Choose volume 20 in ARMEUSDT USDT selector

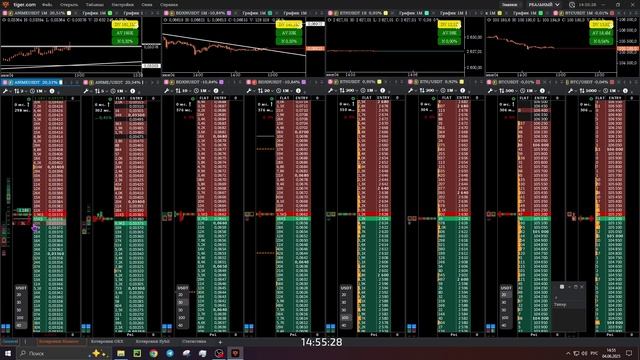point(19,295)
